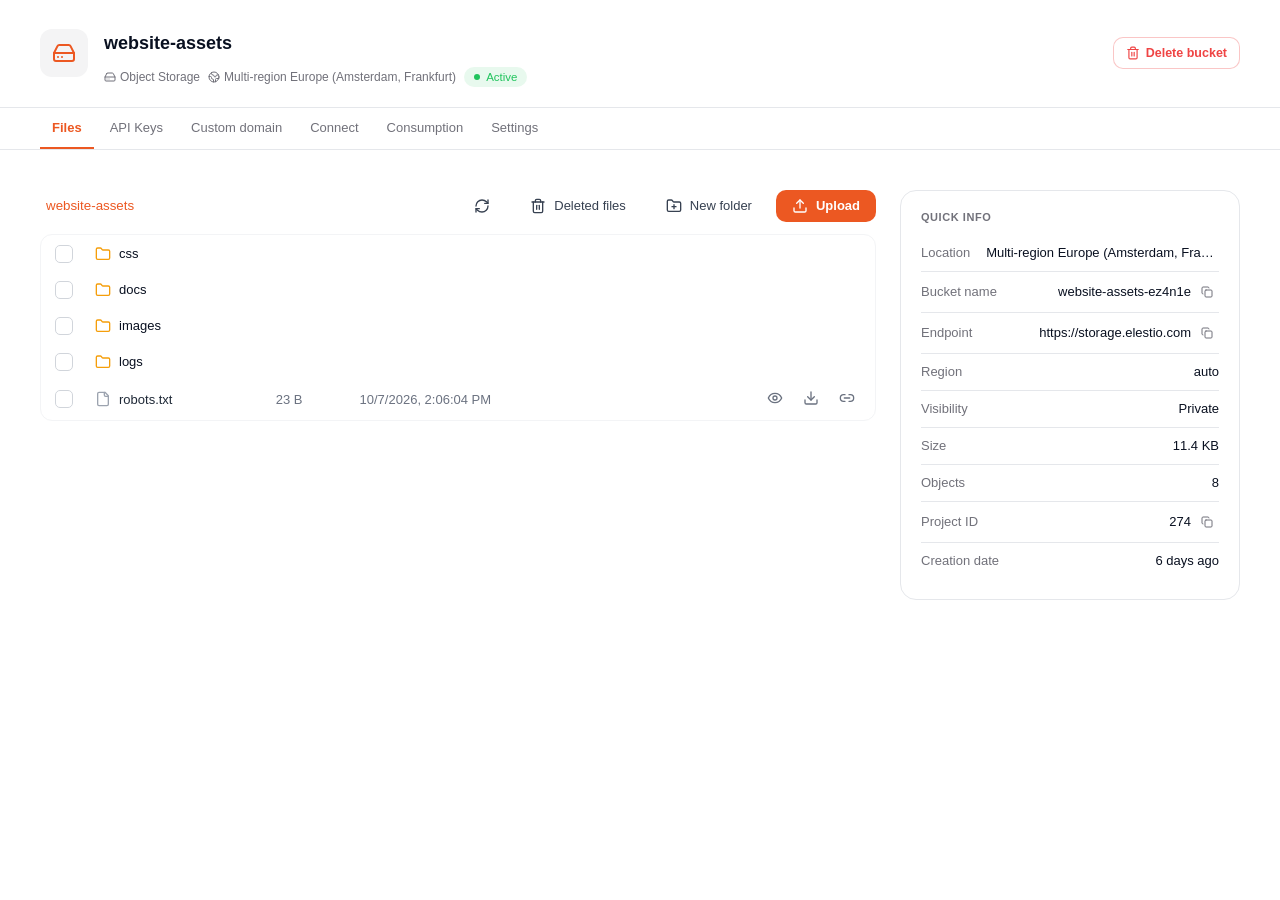This screenshot has height=900, width=1280.
Task: Show Deleted files
Action: click(578, 206)
